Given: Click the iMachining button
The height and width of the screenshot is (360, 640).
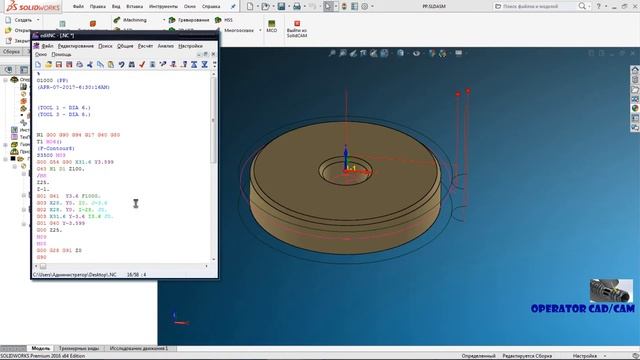Looking at the screenshot, I should (x=130, y=20).
